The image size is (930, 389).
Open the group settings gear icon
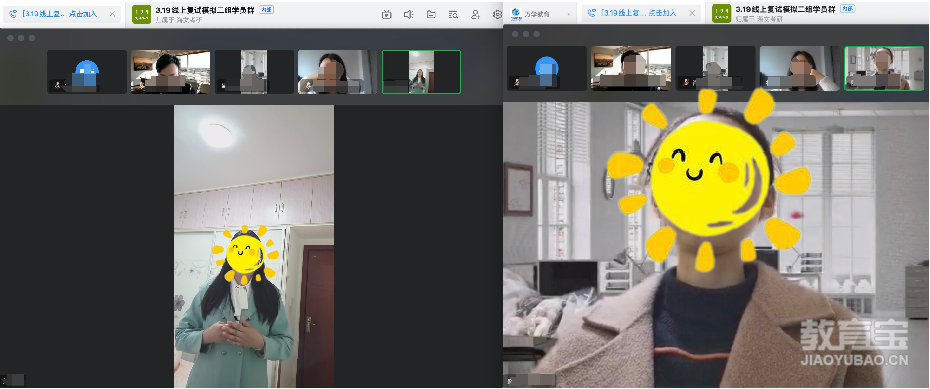point(497,15)
